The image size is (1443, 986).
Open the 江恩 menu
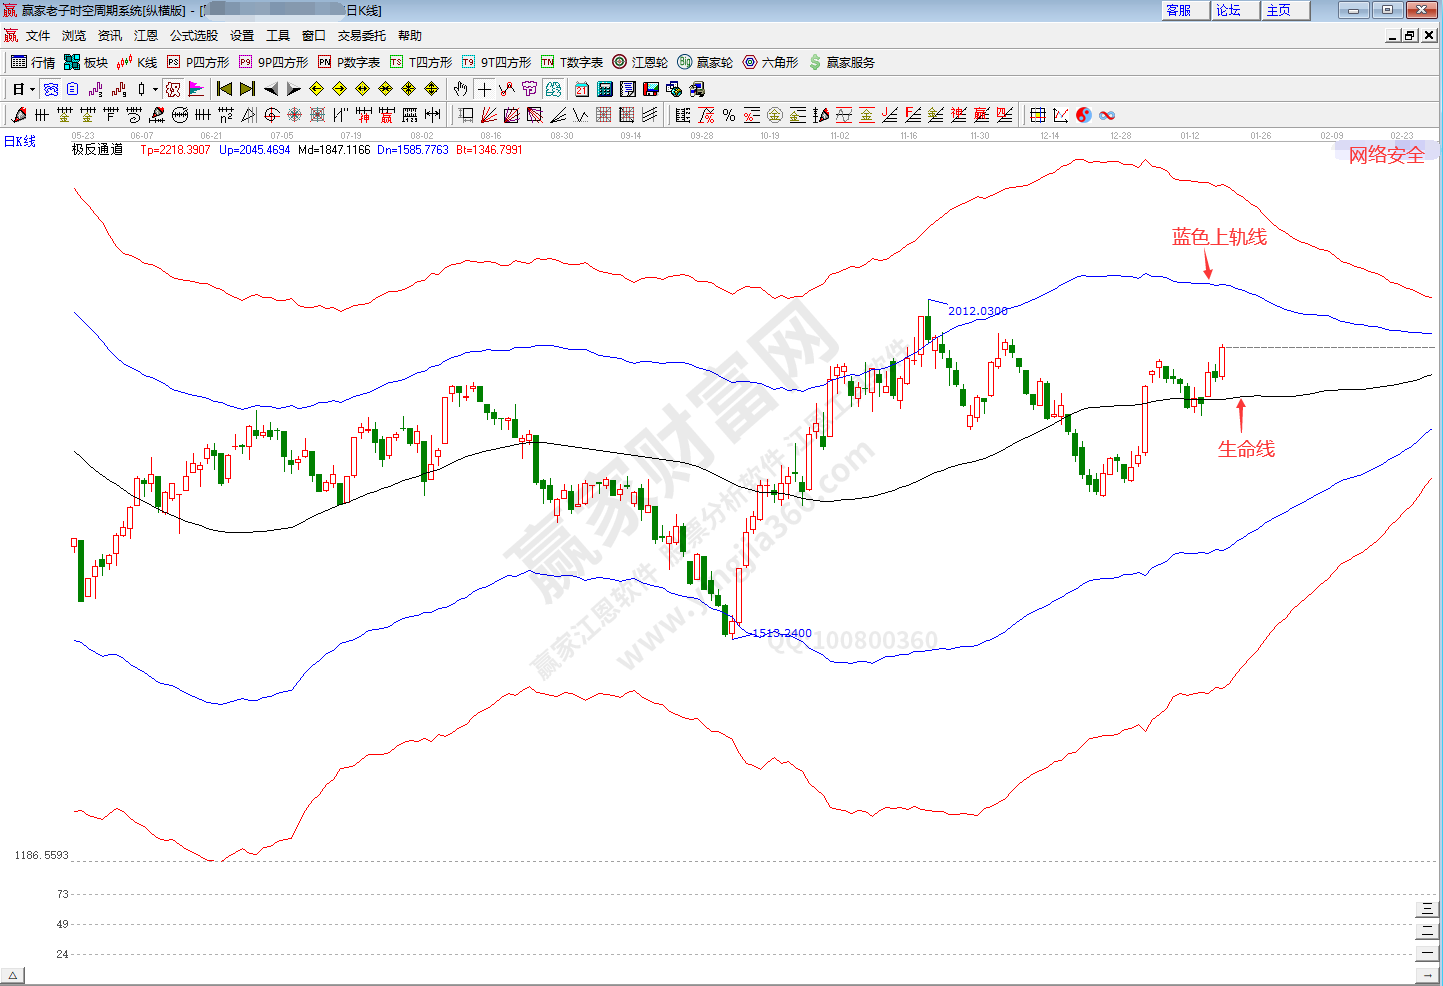click(146, 35)
